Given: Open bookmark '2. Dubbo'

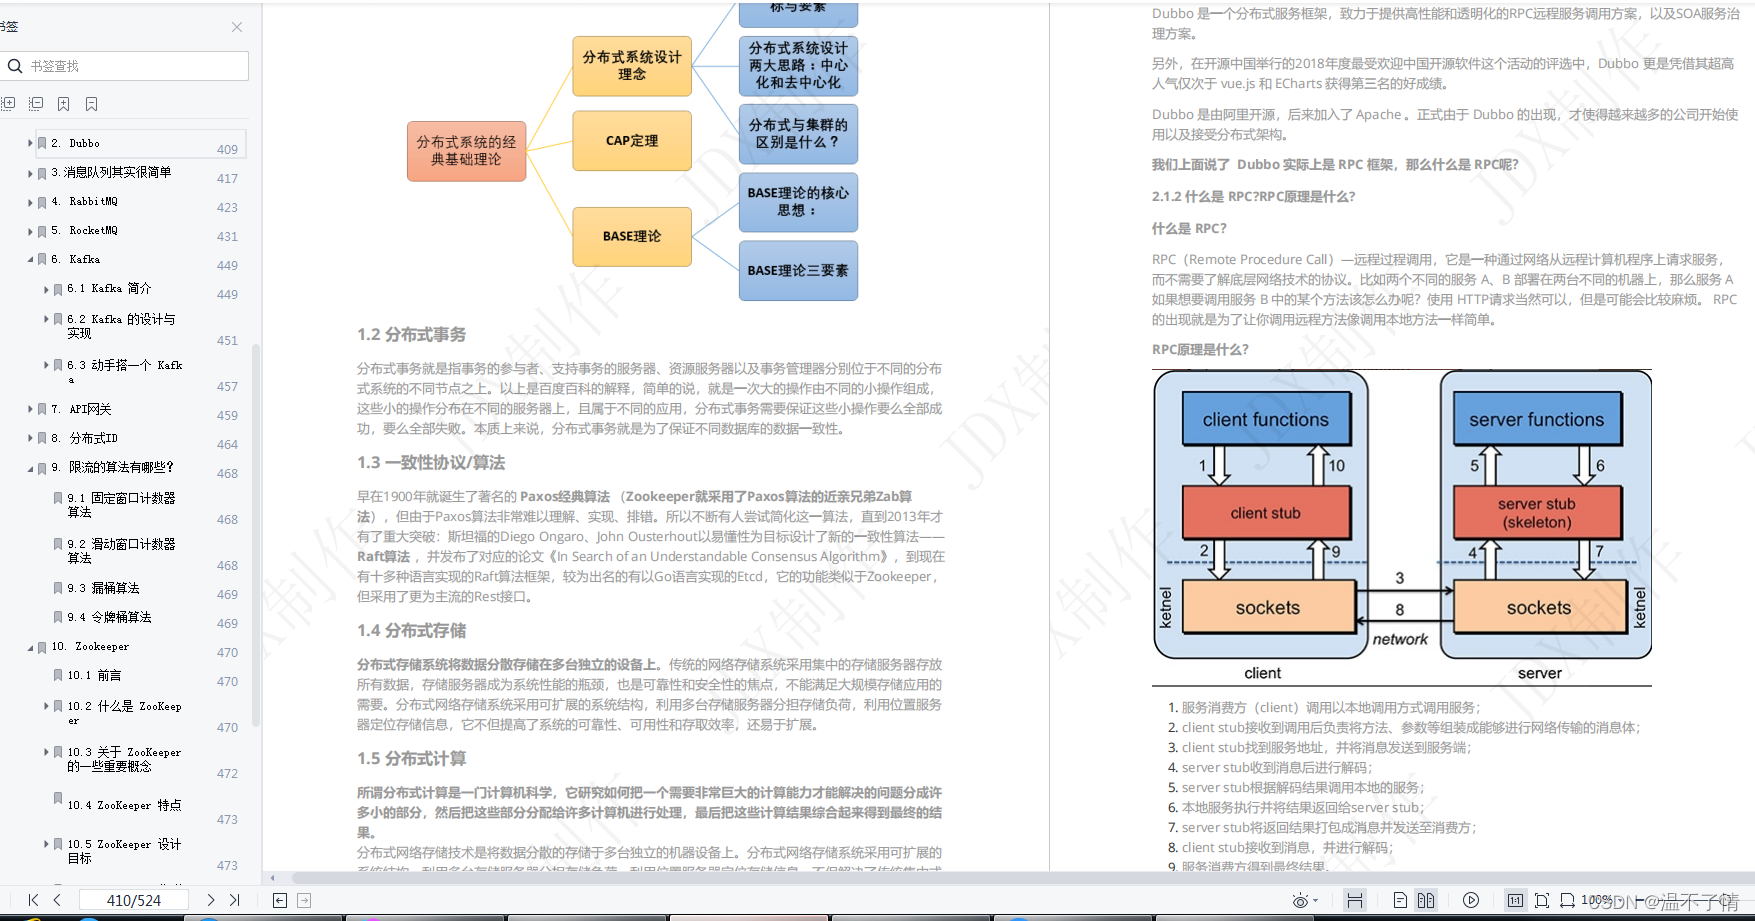Looking at the screenshot, I should (76, 143).
